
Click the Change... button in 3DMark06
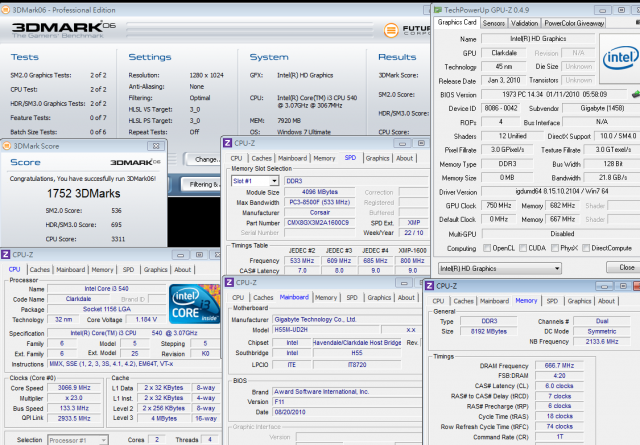coord(203,159)
